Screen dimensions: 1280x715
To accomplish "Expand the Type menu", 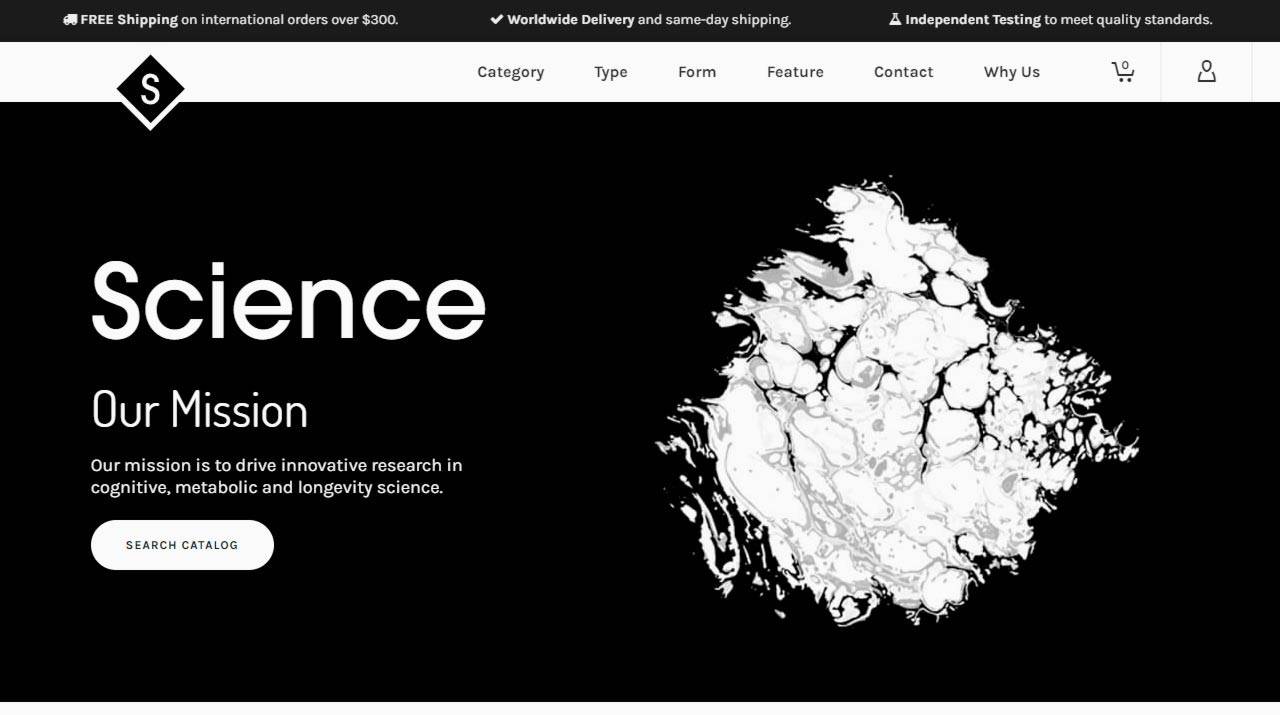I will [x=610, y=72].
